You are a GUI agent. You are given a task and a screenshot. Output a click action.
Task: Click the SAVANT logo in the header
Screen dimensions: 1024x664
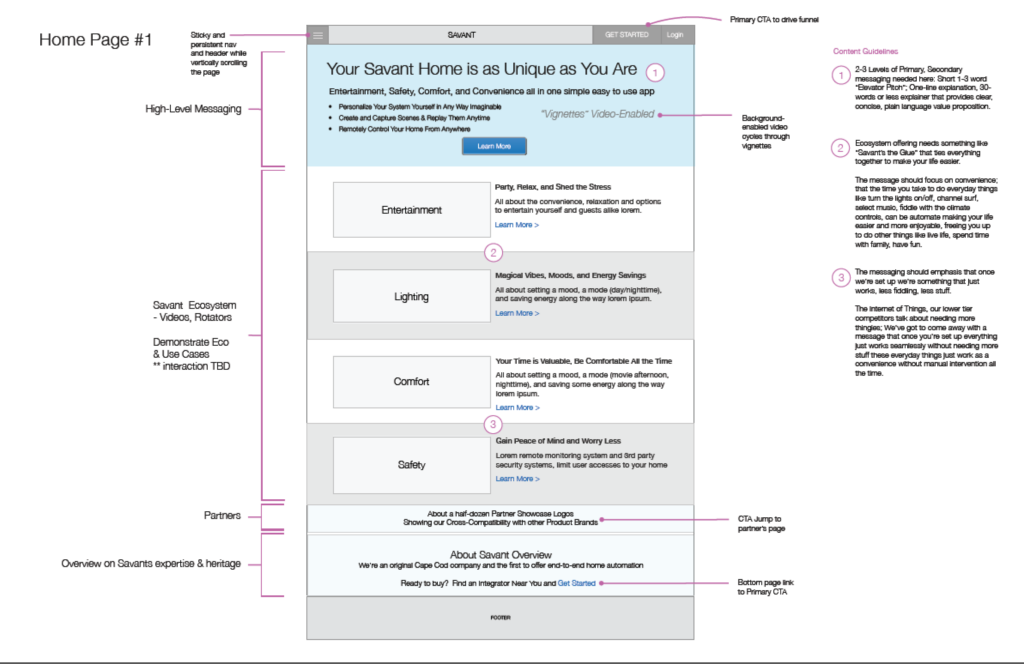point(462,35)
